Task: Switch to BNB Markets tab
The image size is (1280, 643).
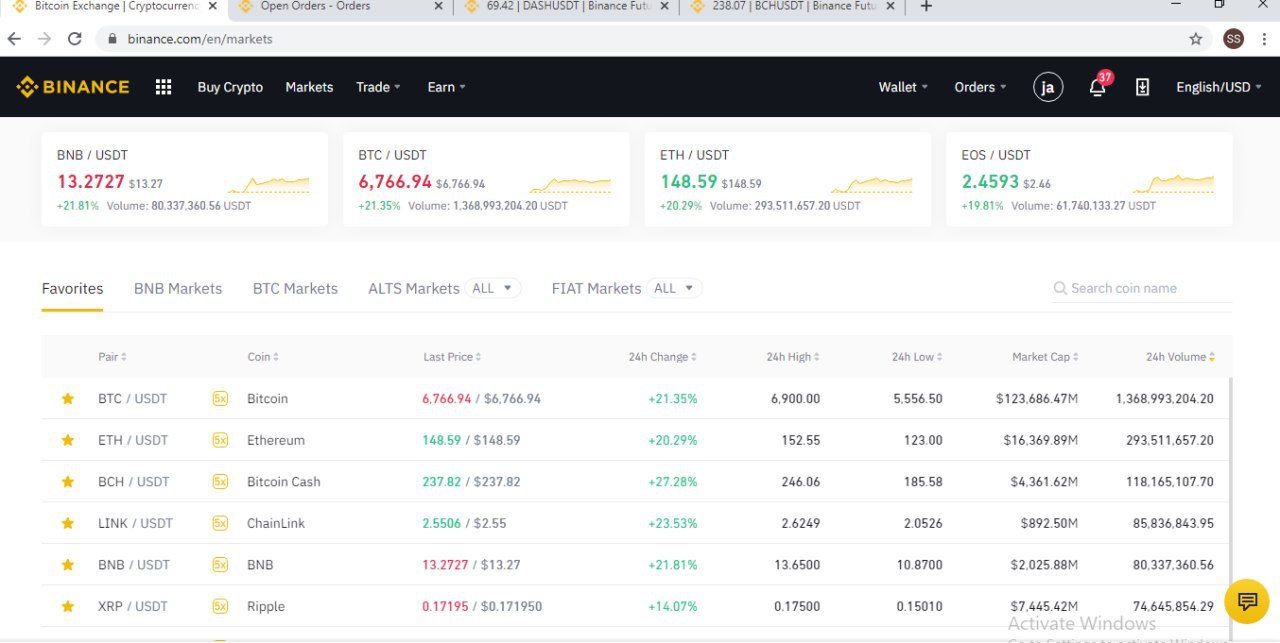Action: 178,288
